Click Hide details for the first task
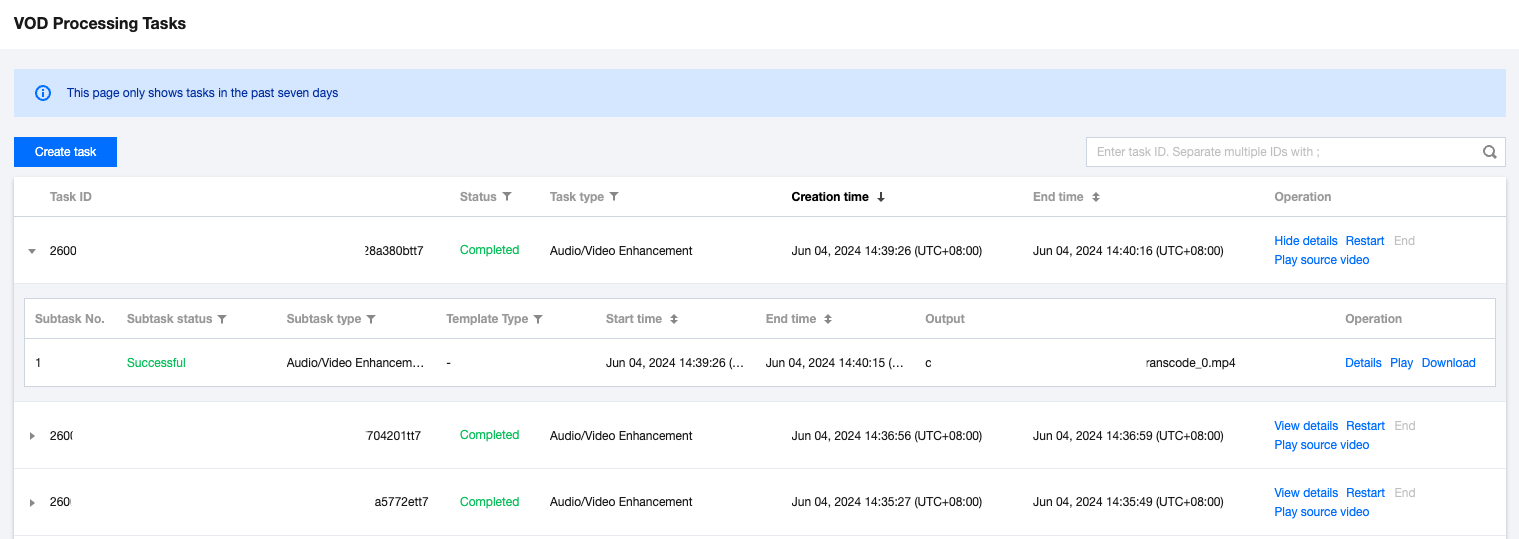Screen dimensions: 1519x539 pyautogui.click(x=1305, y=241)
